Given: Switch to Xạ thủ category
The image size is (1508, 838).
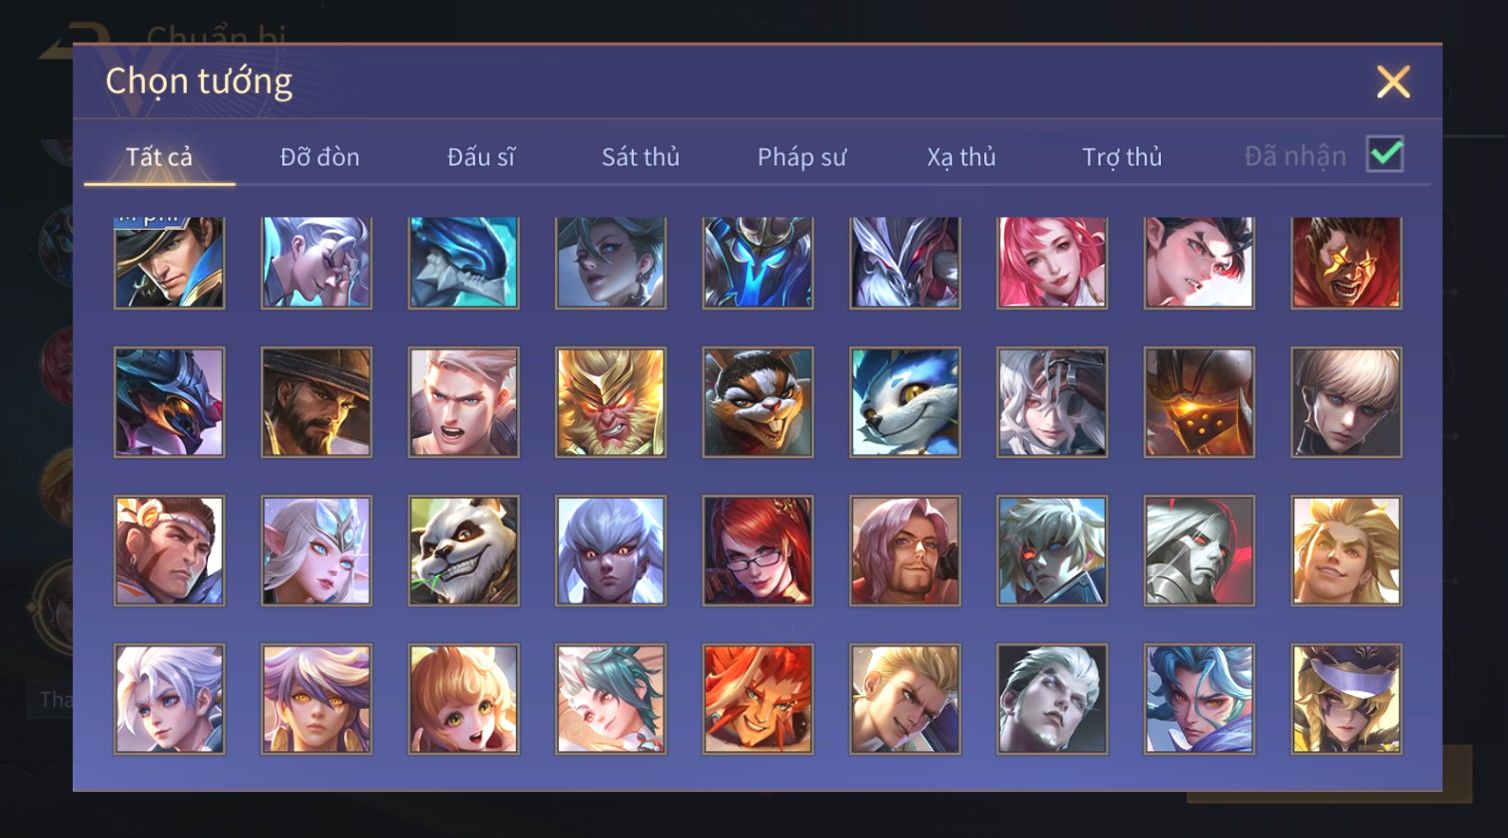Looking at the screenshot, I should pos(962,157).
